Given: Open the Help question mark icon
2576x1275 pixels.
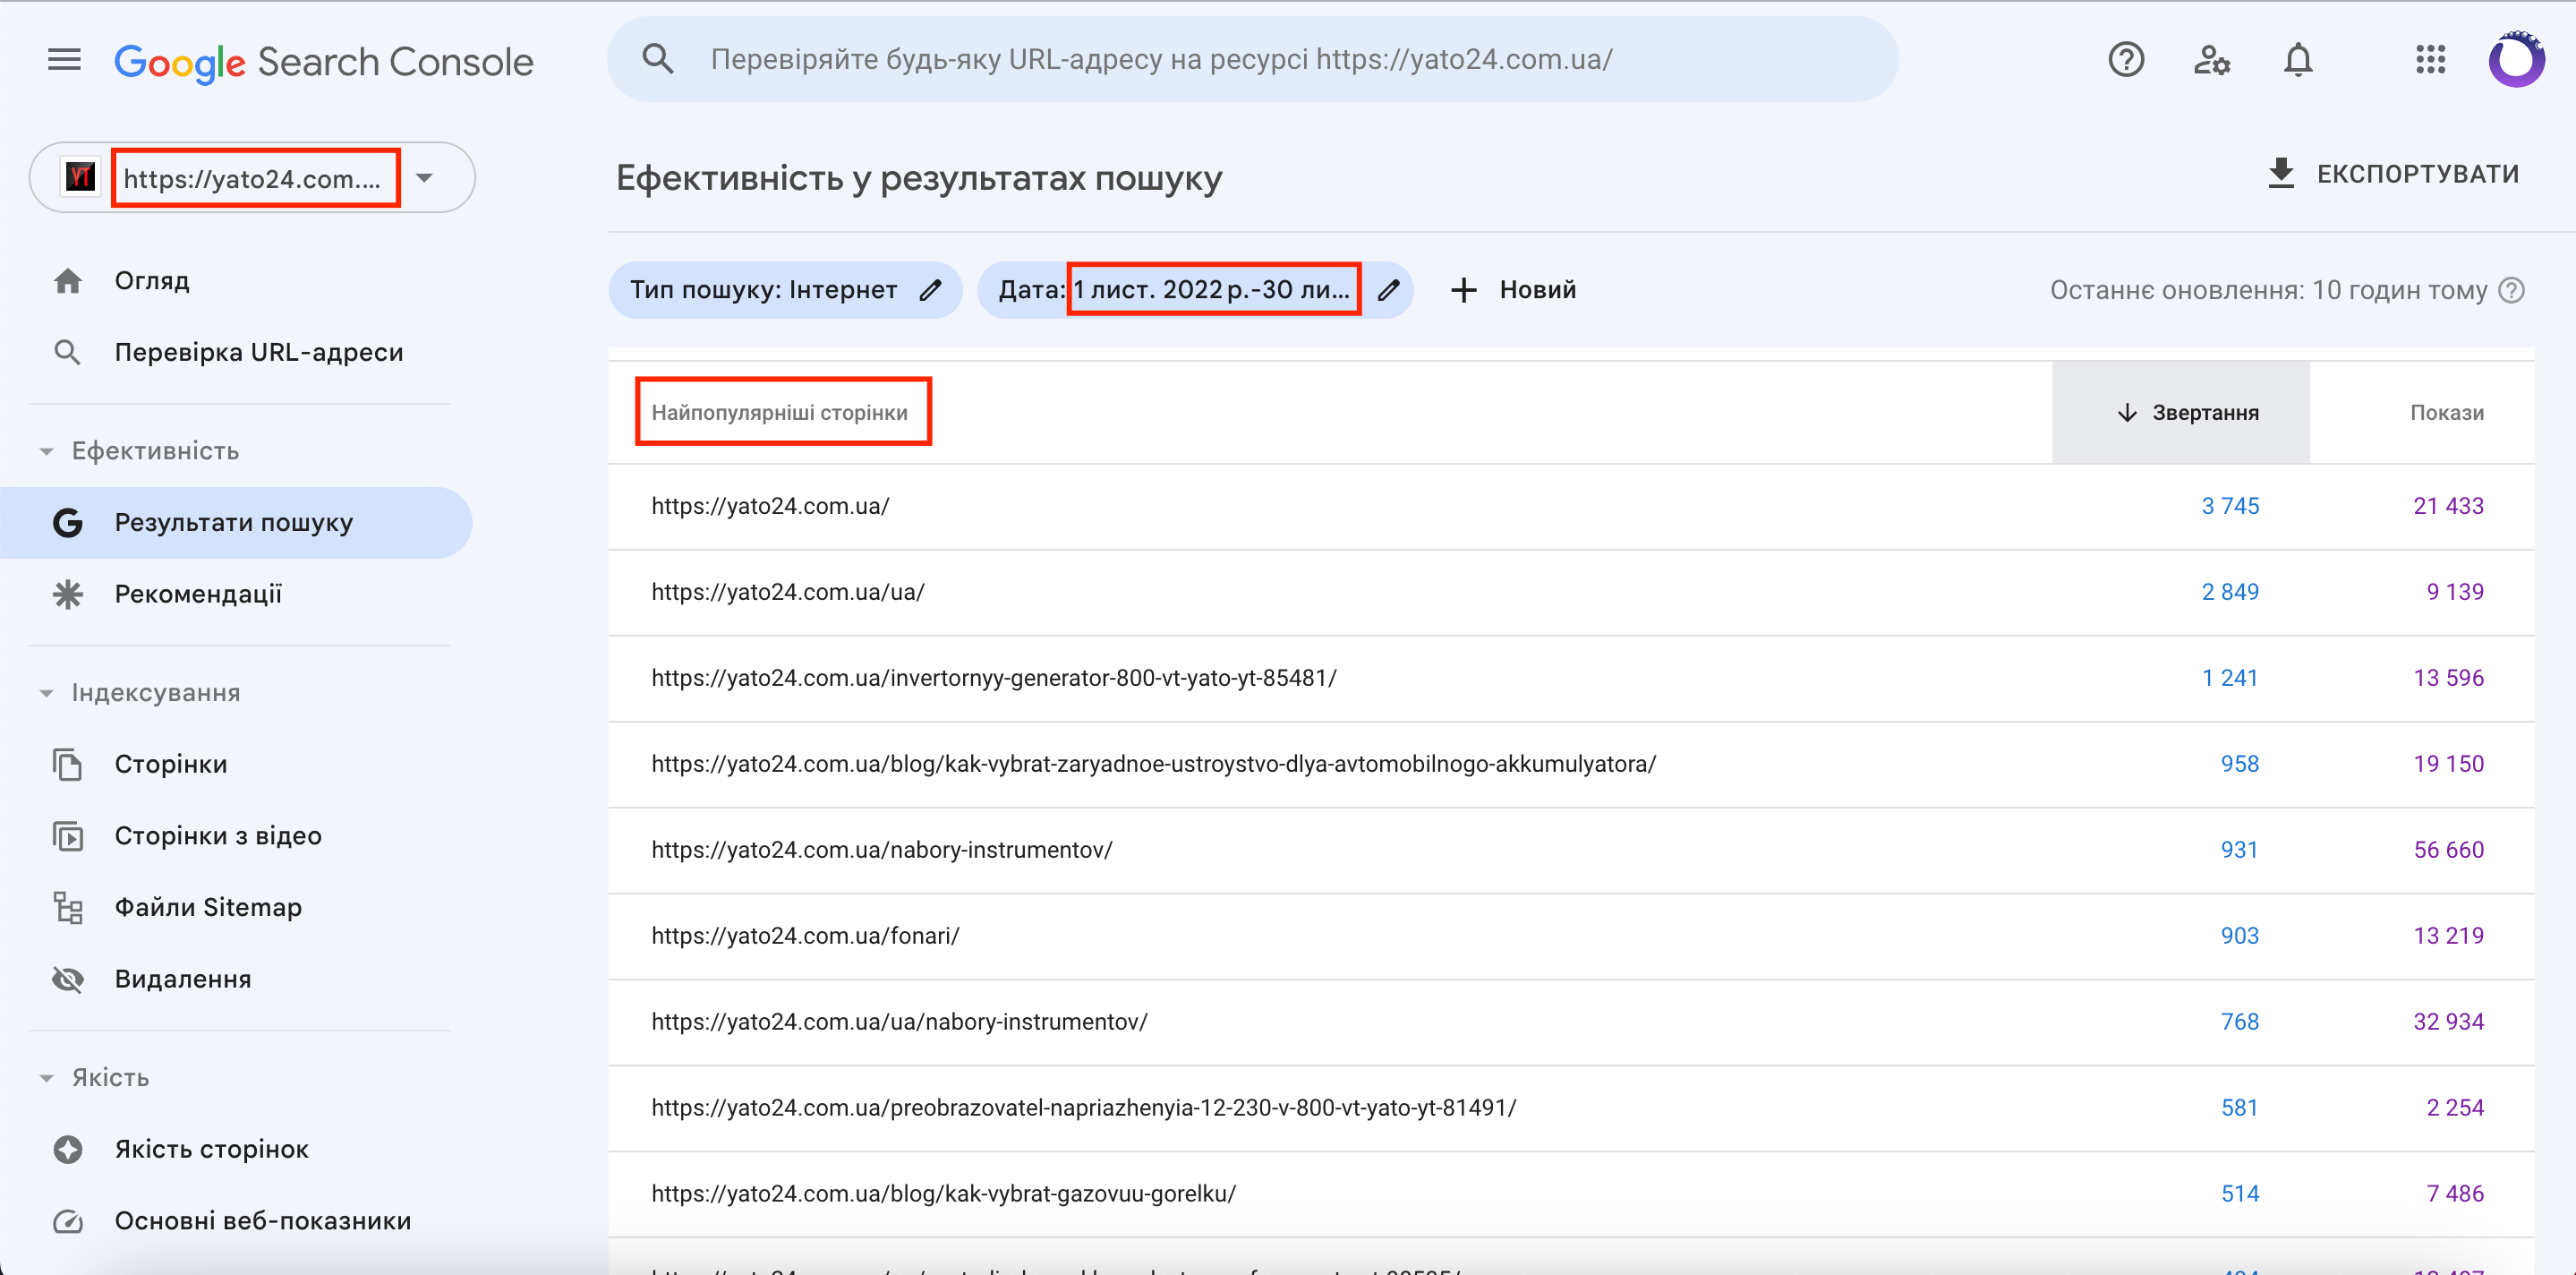Looking at the screenshot, I should tap(2126, 60).
